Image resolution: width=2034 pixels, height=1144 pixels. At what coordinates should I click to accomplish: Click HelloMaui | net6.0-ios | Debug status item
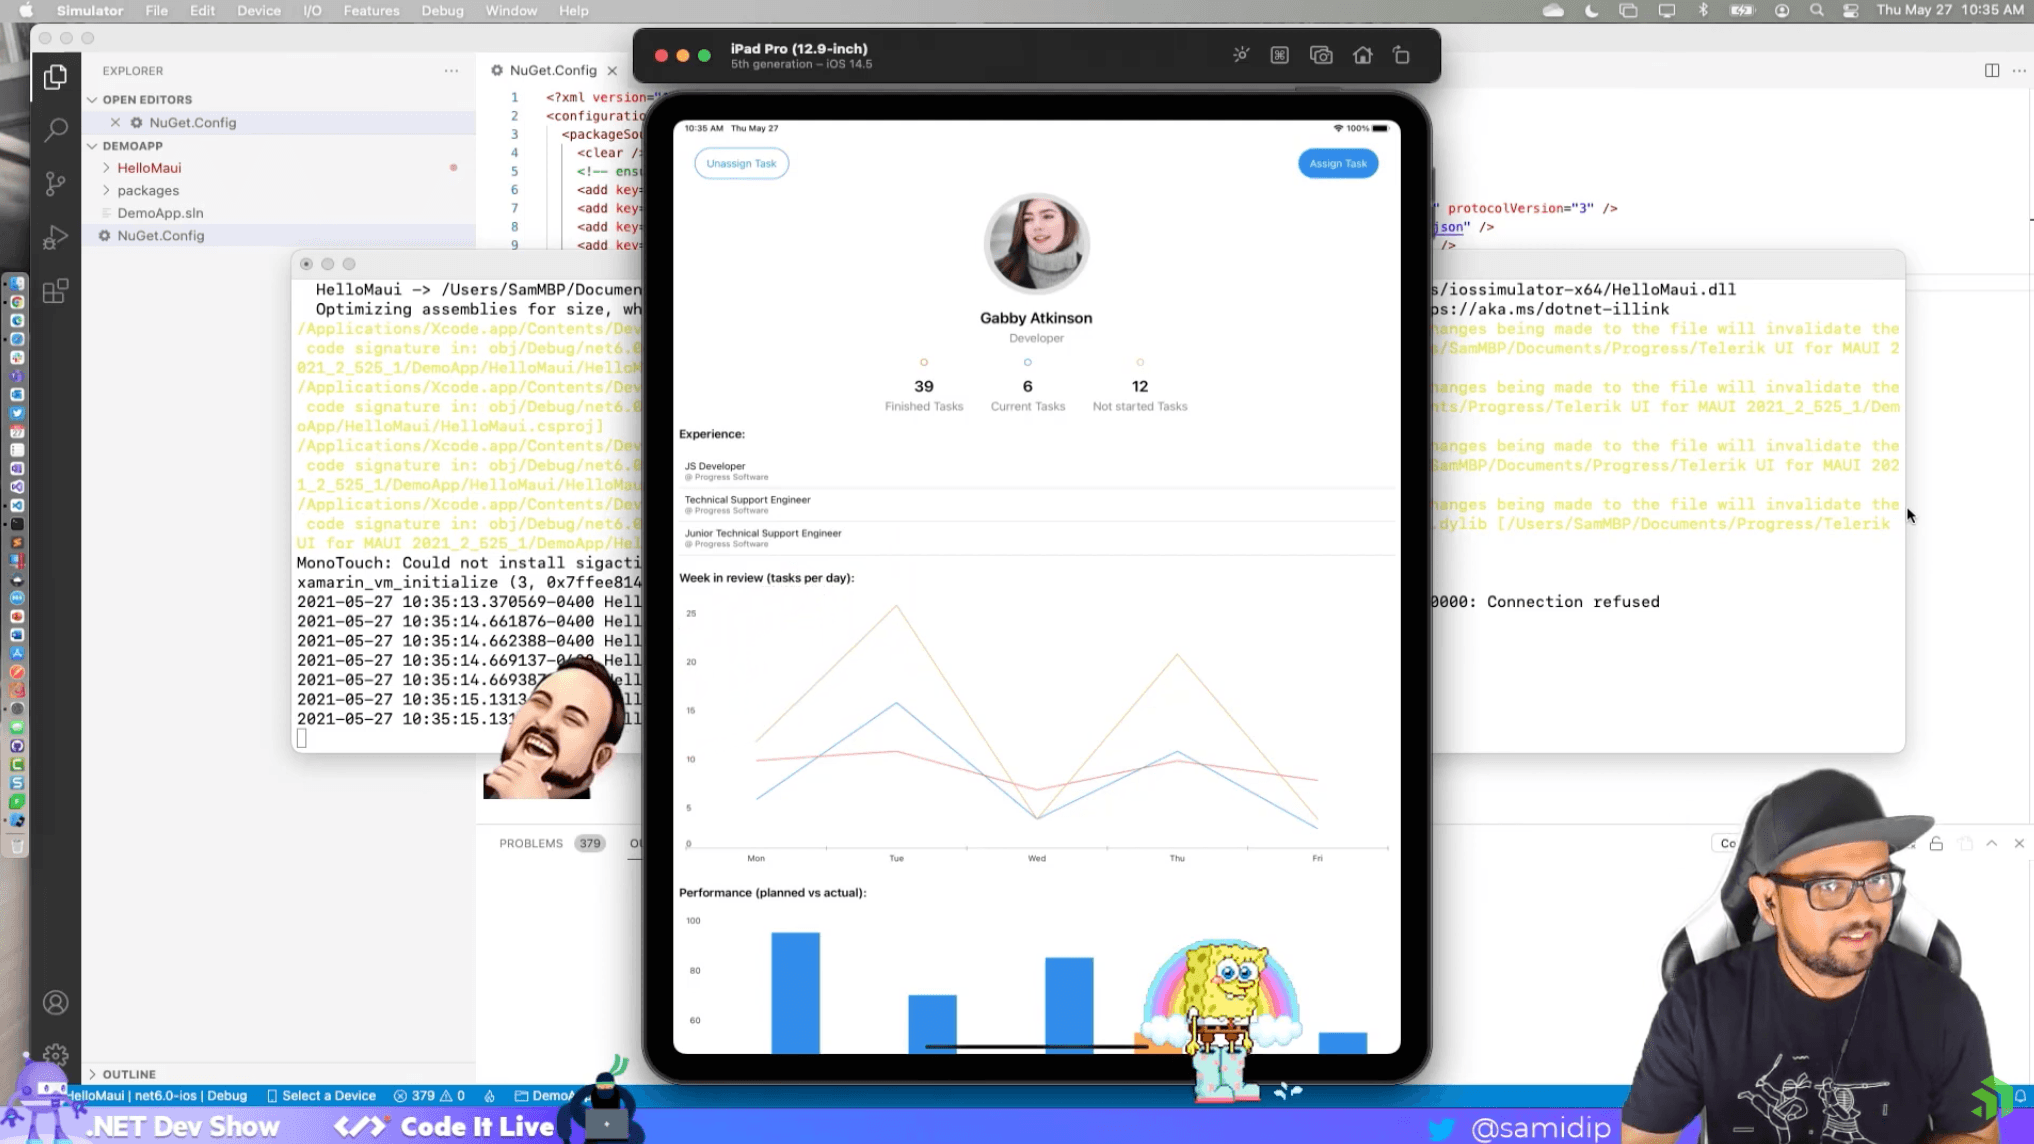(158, 1095)
